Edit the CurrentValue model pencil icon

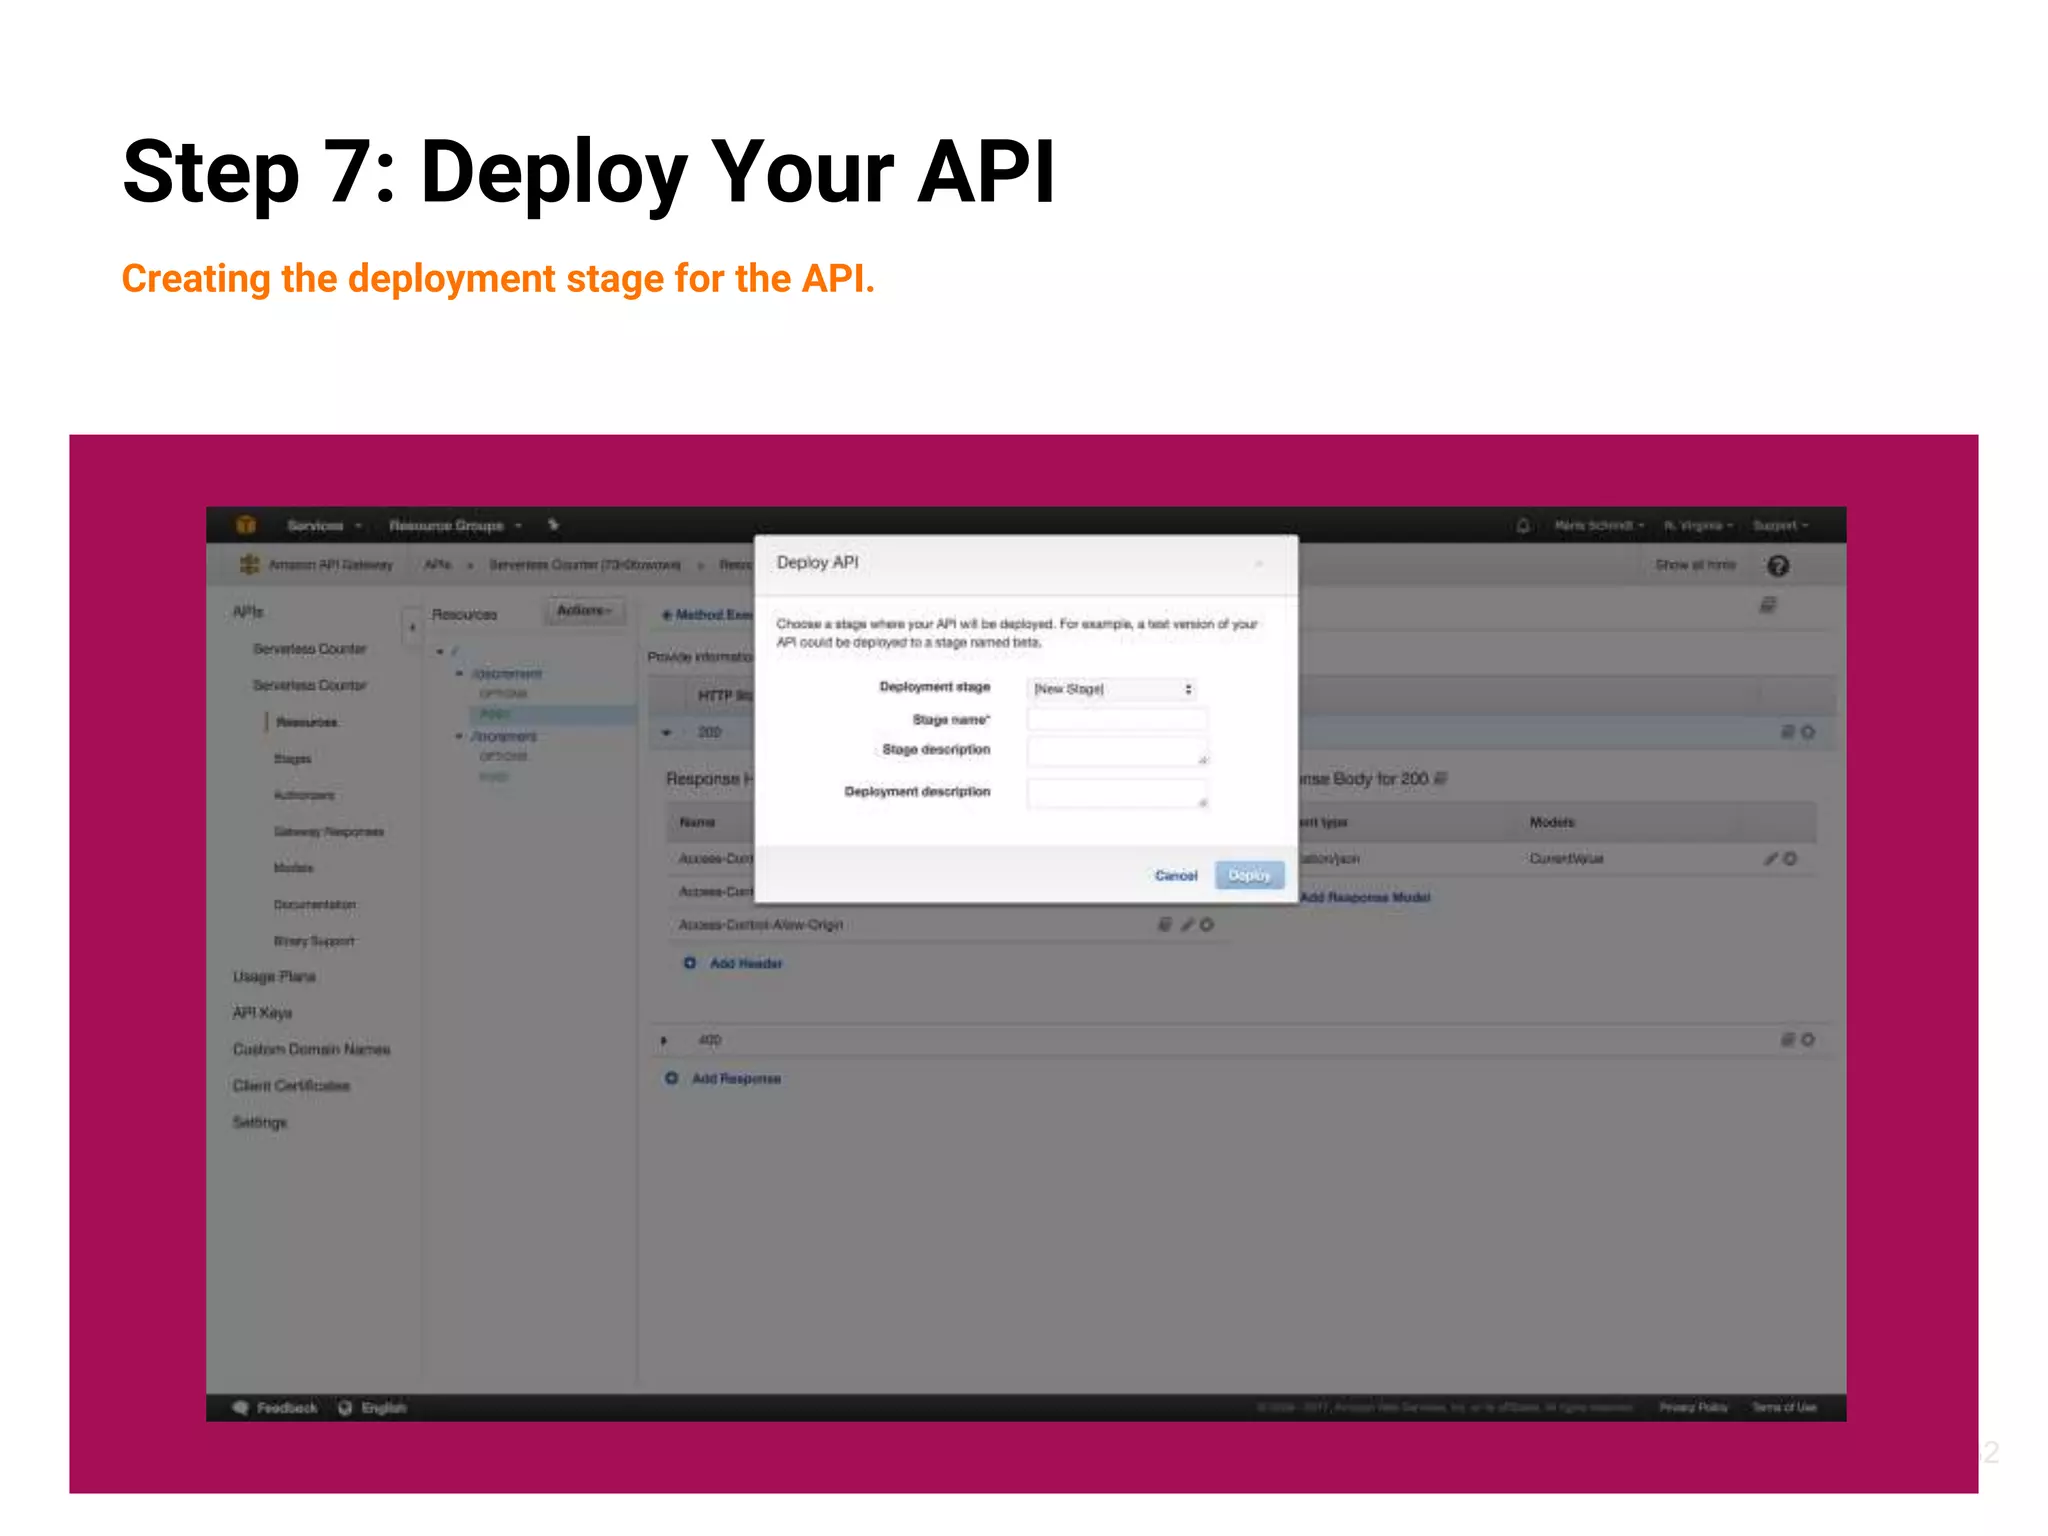pos(1771,859)
